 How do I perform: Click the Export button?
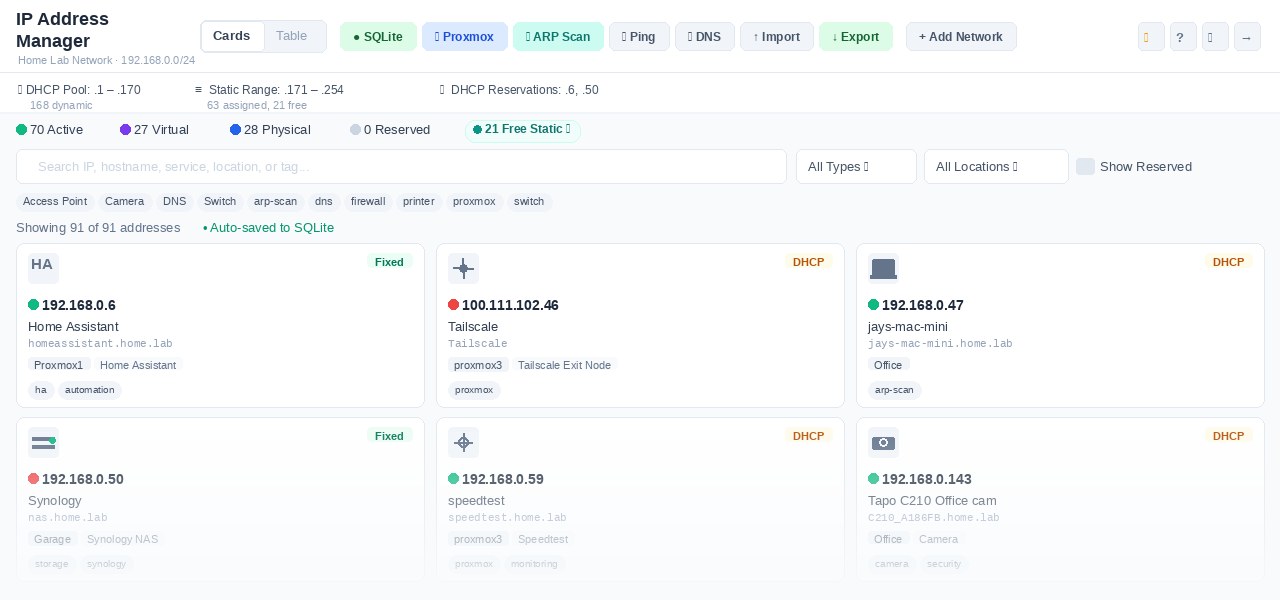856,37
